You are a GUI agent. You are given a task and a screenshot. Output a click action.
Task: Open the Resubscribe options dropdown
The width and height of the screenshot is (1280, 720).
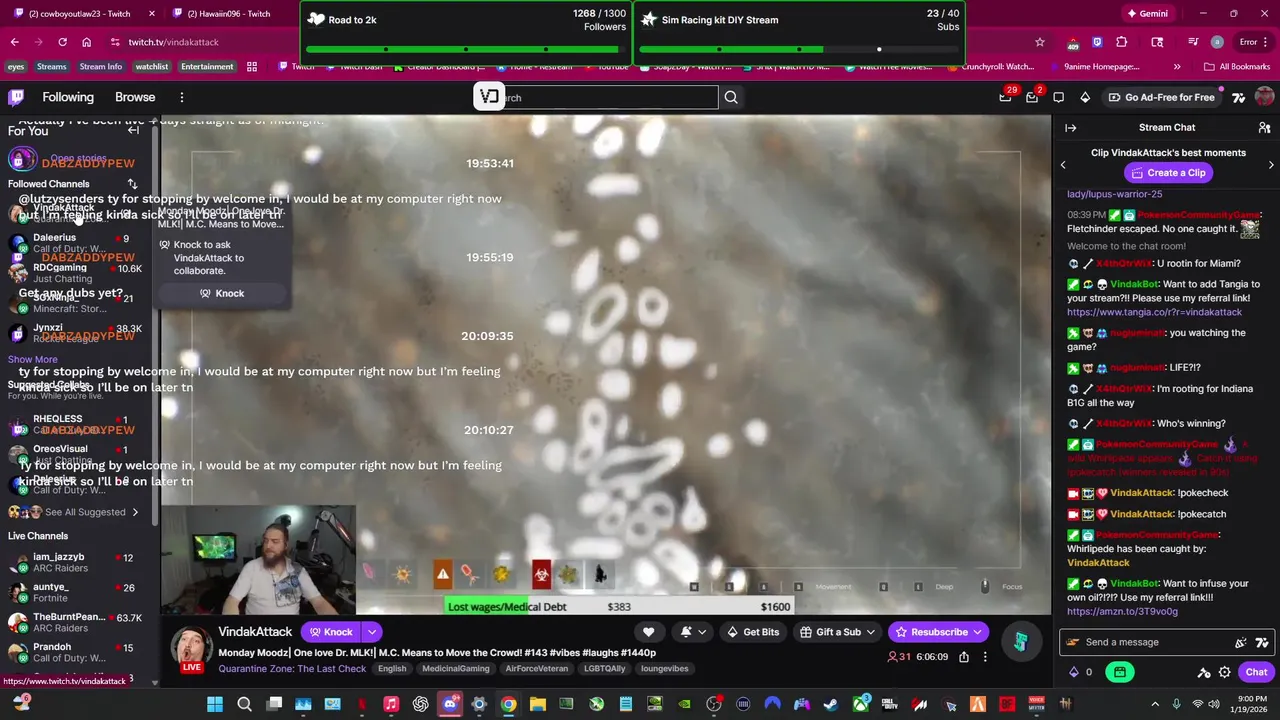click(977, 632)
